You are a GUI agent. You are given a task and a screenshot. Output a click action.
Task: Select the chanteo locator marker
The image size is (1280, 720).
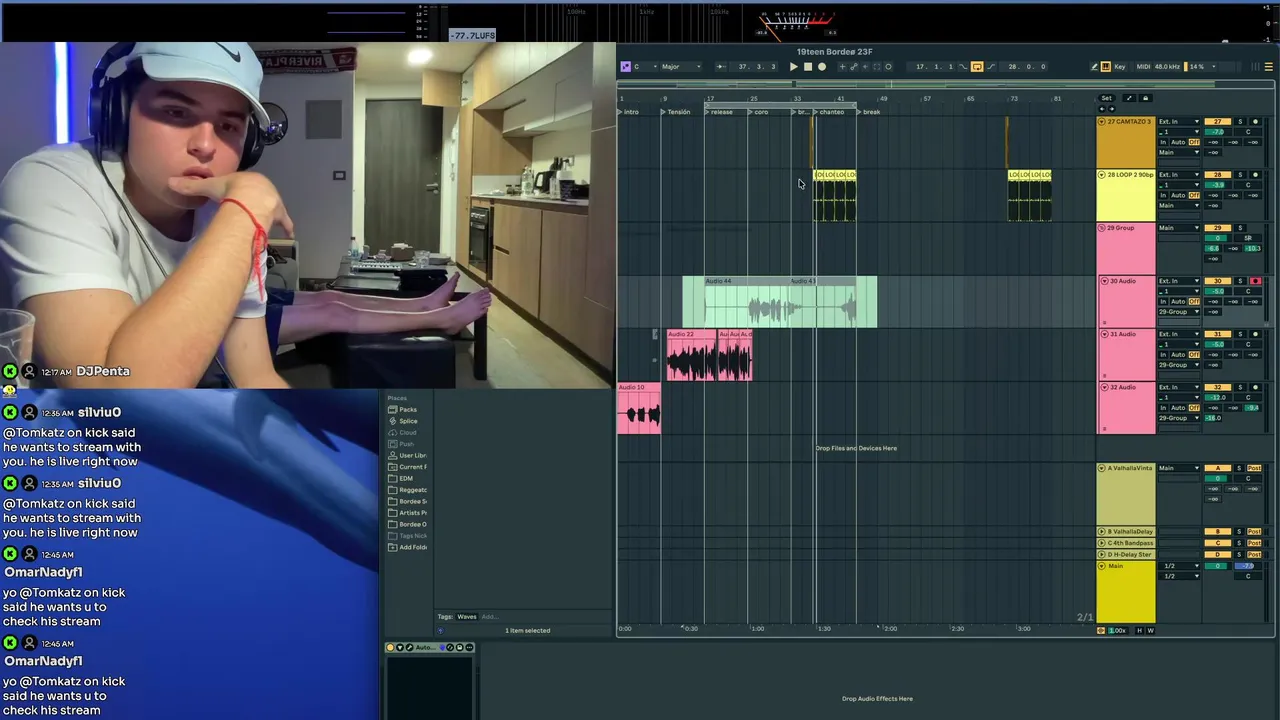tap(828, 112)
